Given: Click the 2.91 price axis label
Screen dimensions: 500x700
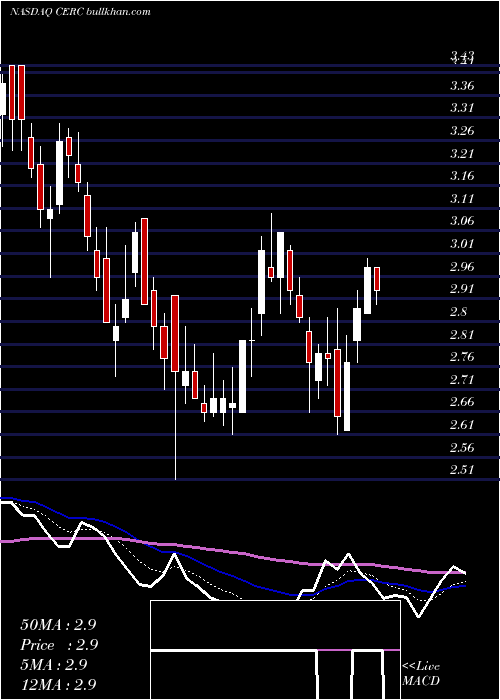Looking at the screenshot, I should [462, 289].
